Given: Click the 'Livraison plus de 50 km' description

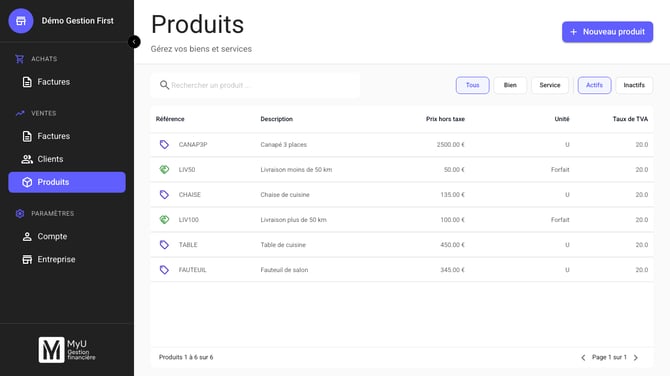Looking at the screenshot, I should [x=294, y=220].
